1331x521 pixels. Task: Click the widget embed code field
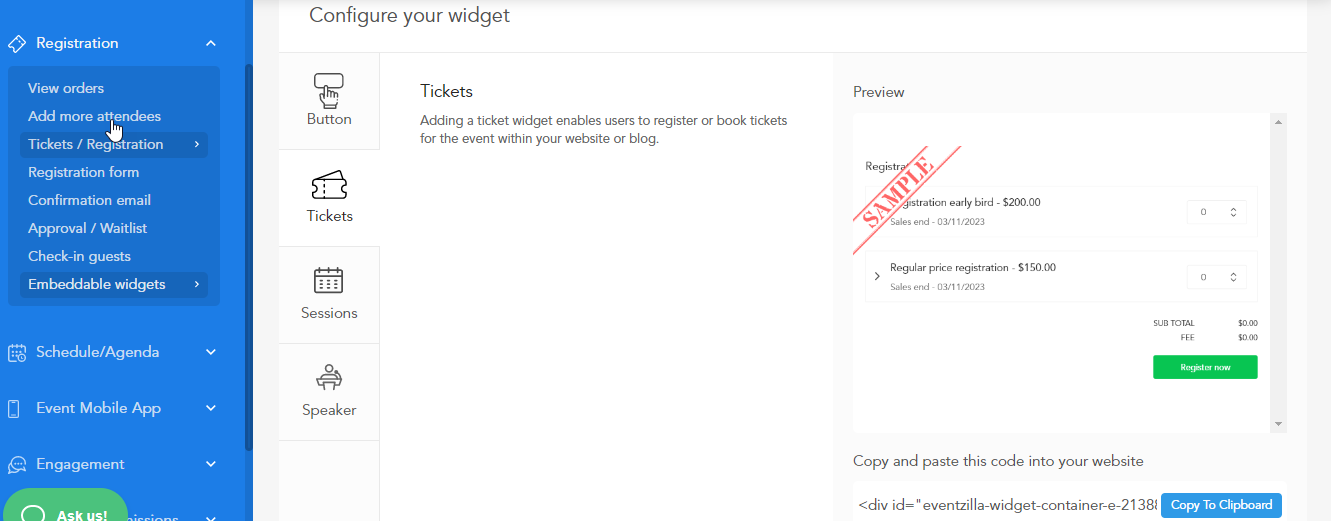coord(1006,505)
